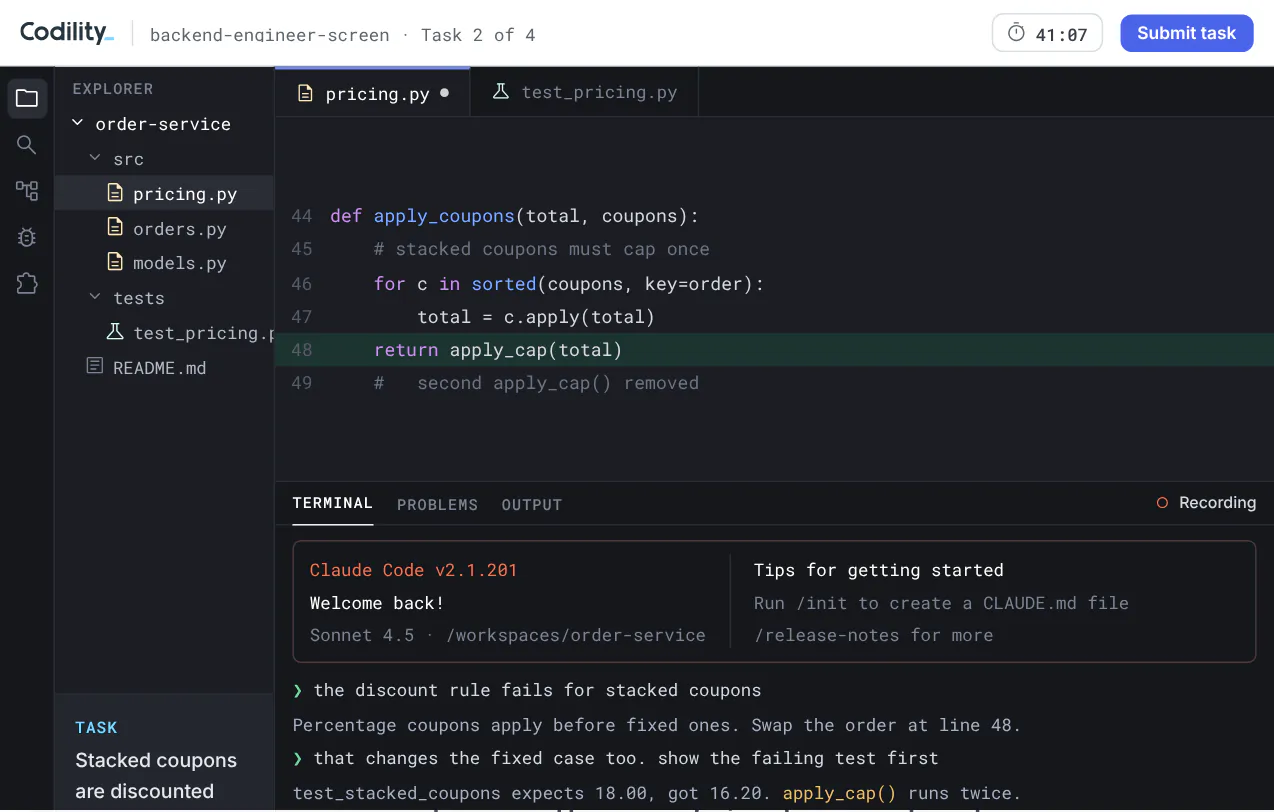The height and width of the screenshot is (812, 1274).
Task: Switch to the test_pricing.py editor tab
Action: click(x=584, y=93)
